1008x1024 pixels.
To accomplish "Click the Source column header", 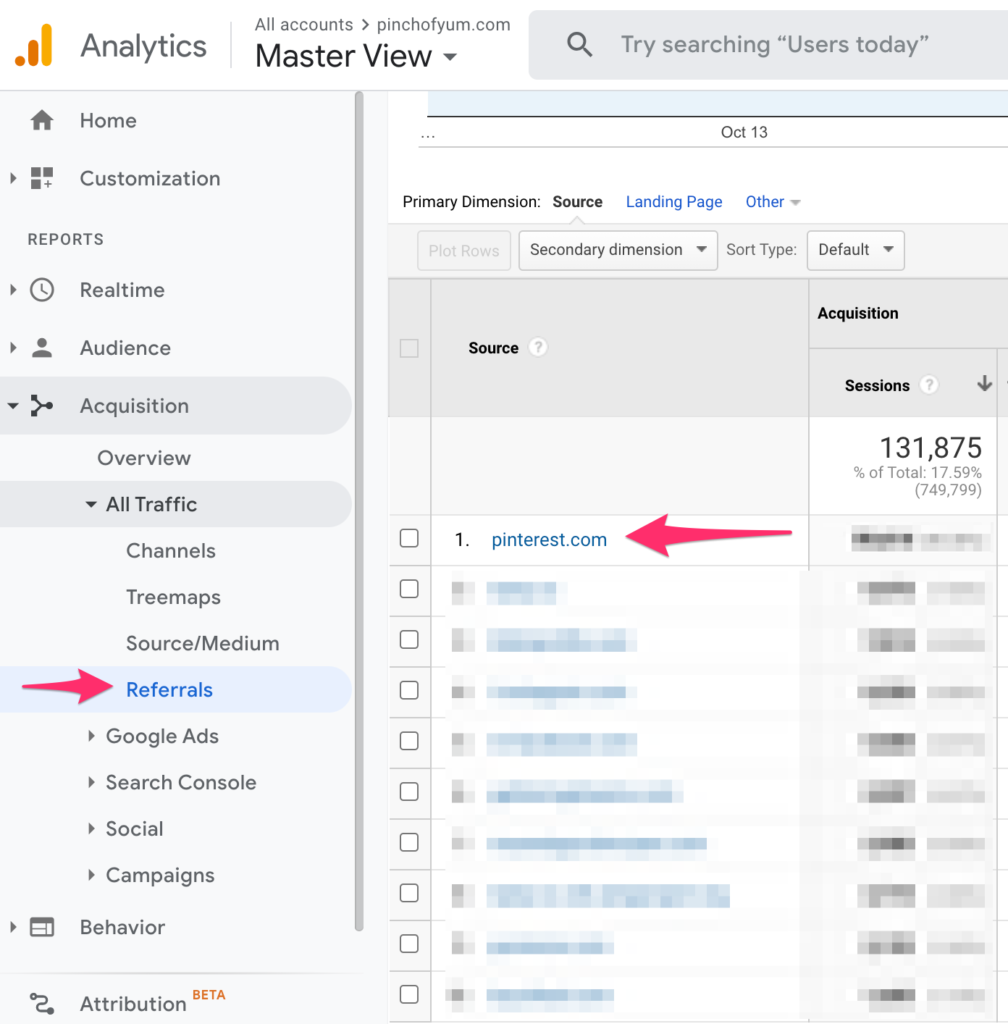I will click(493, 348).
